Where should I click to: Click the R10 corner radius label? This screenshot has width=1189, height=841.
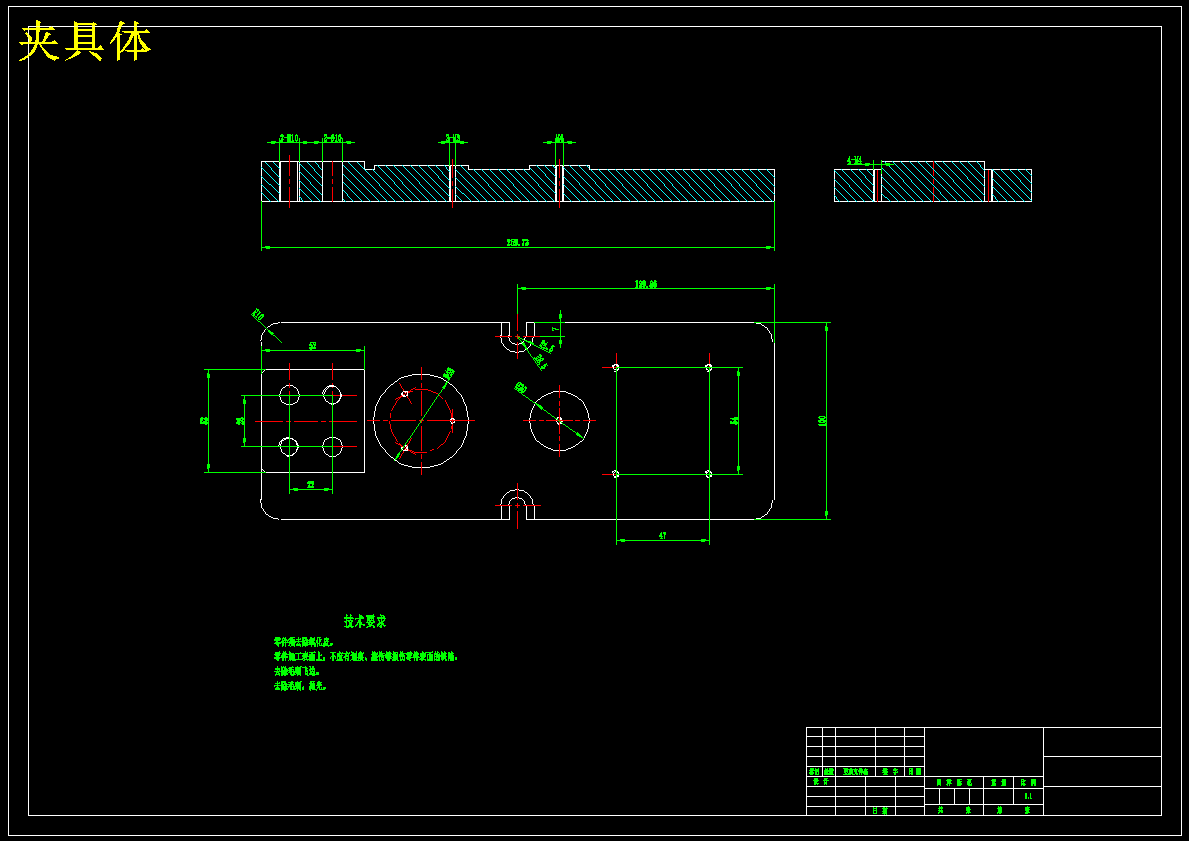click(258, 313)
